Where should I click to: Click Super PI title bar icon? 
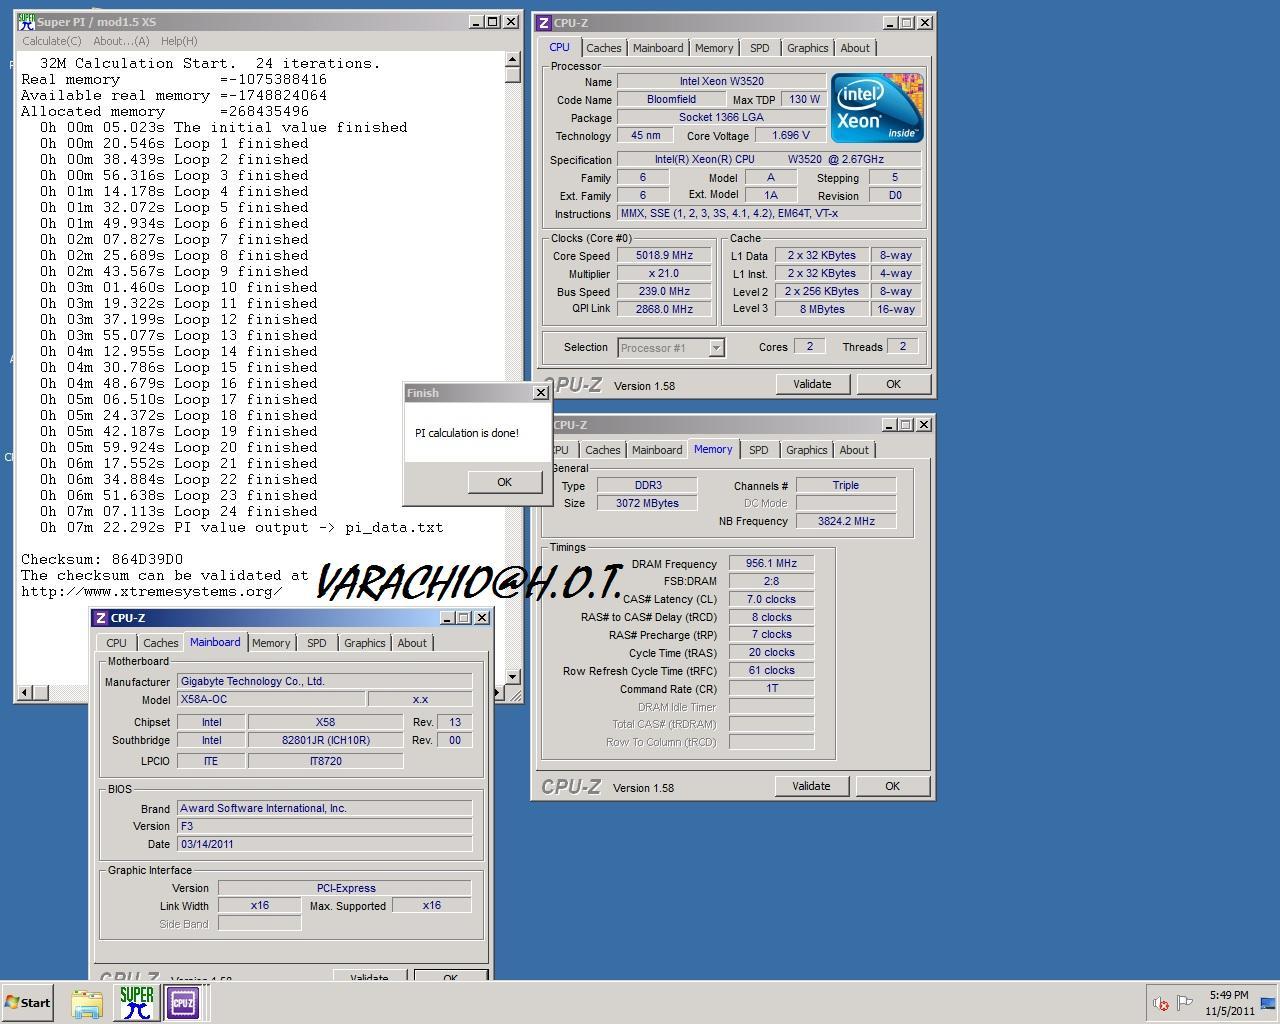point(26,21)
